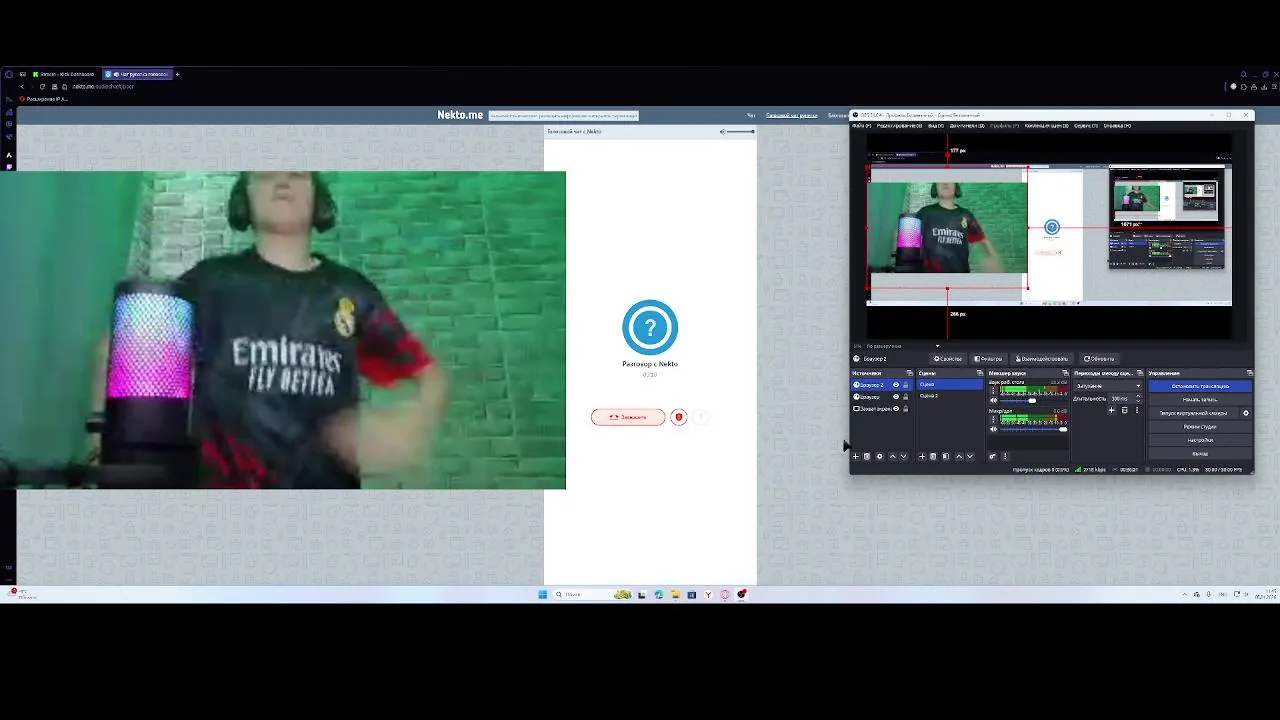Pop out the Scene Transitions dock
The height and width of the screenshot is (720, 1280).
coord(1140,373)
